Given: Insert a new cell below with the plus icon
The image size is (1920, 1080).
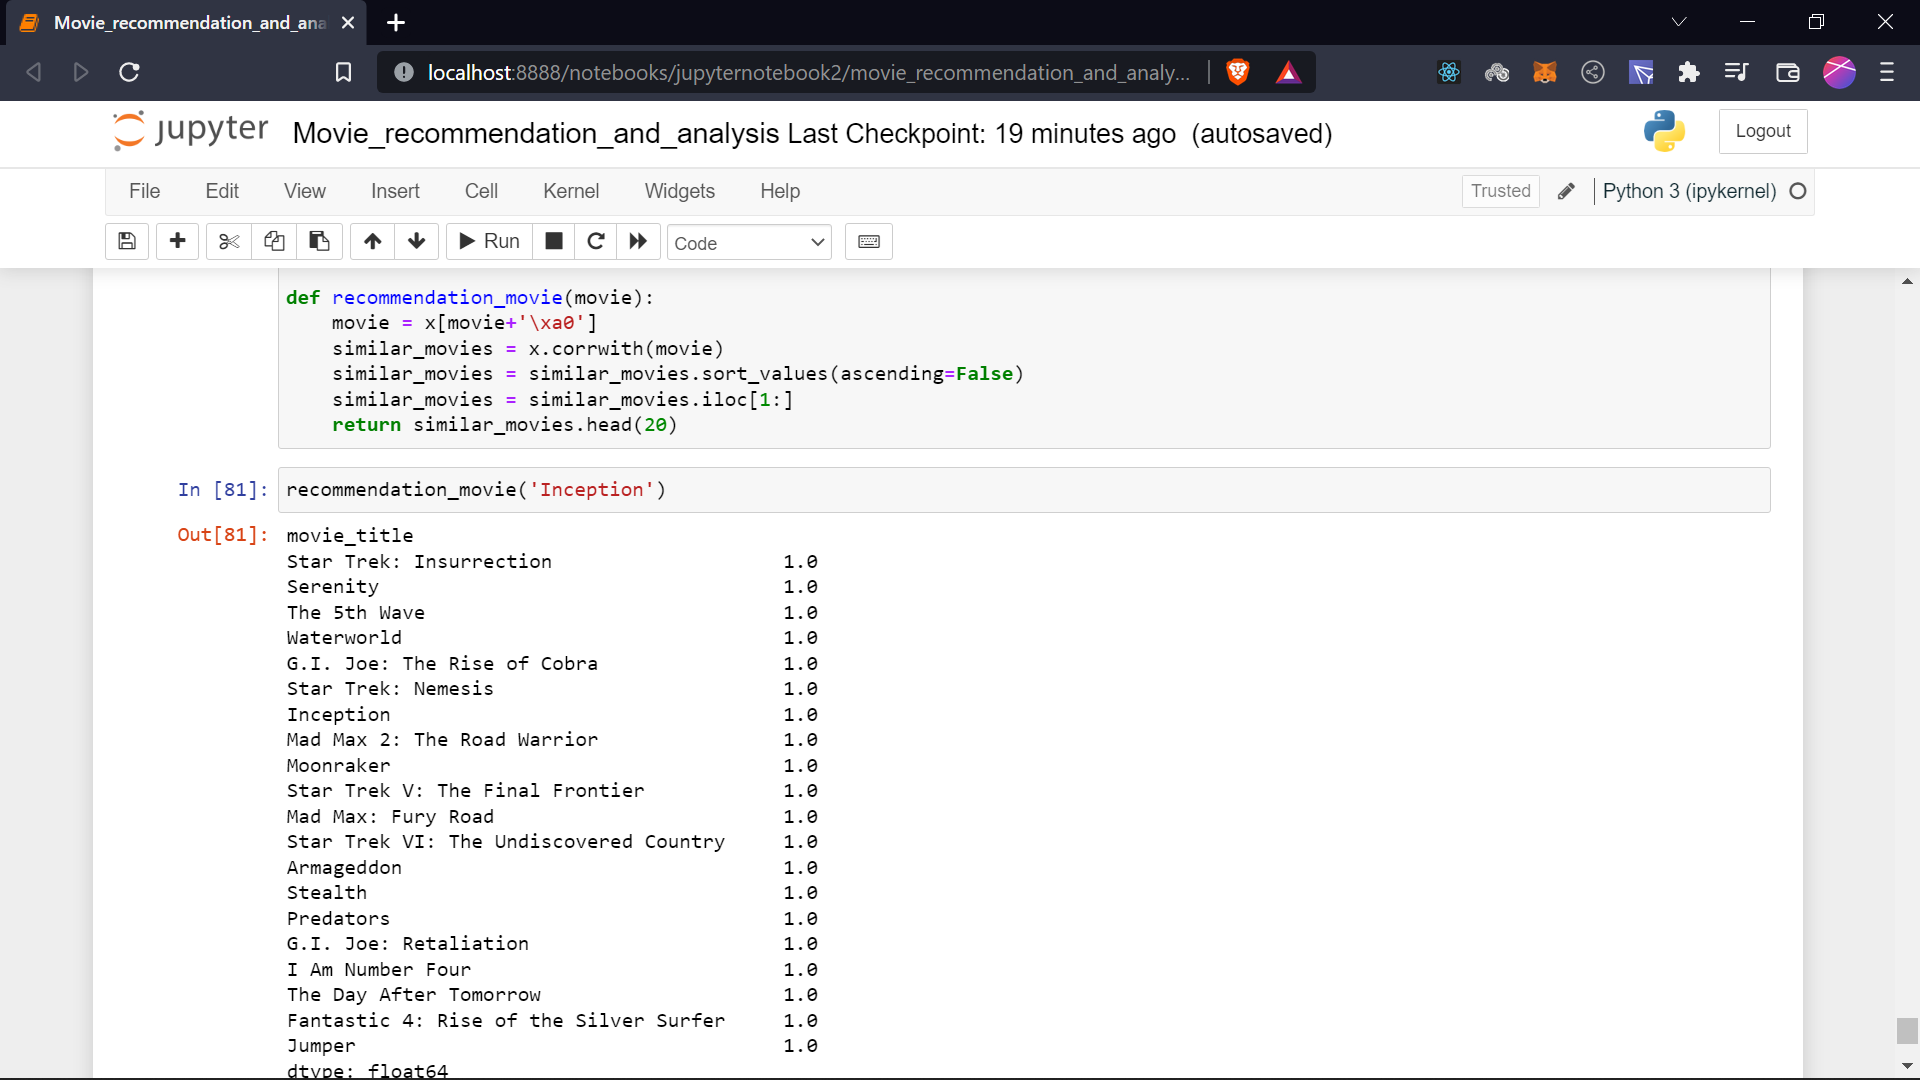Looking at the screenshot, I should [x=177, y=241].
